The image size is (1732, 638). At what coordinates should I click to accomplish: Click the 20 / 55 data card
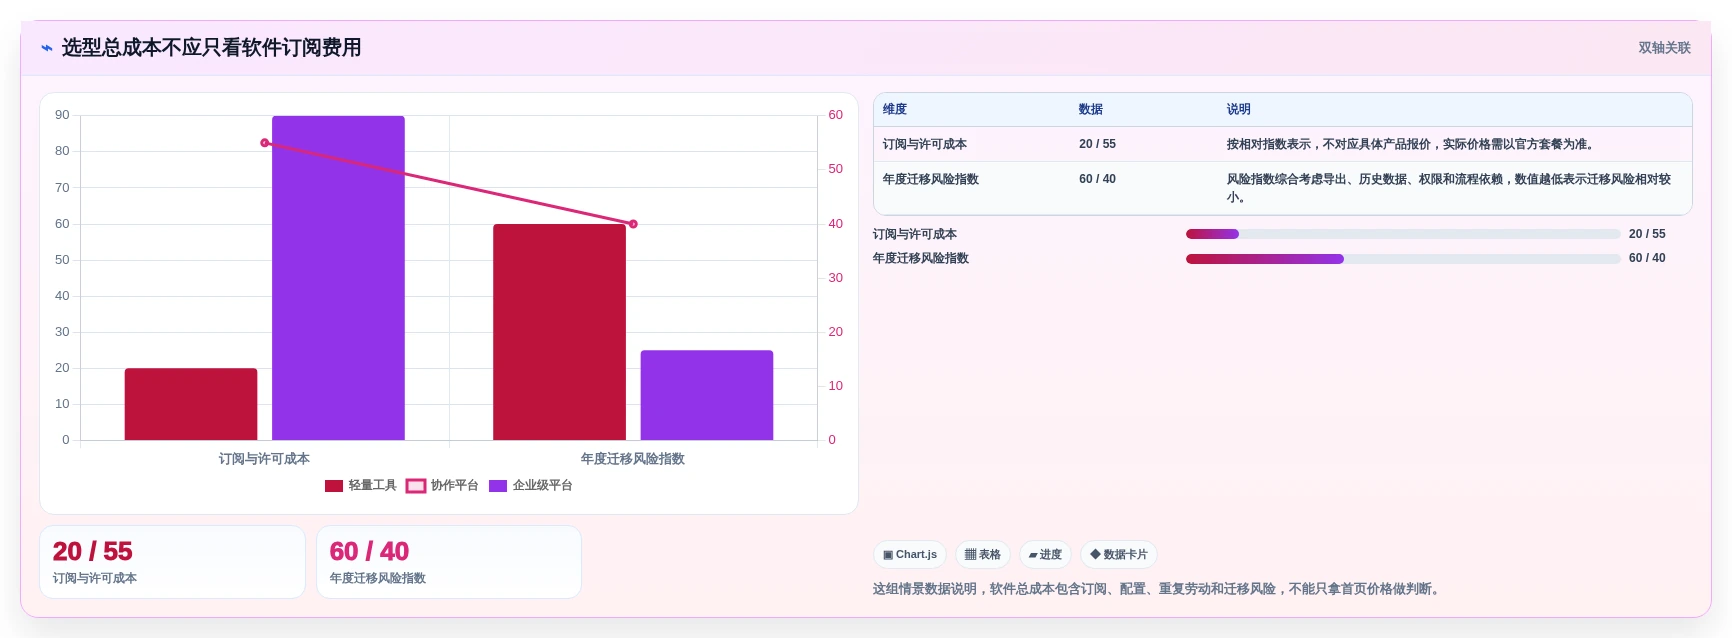pos(172,562)
